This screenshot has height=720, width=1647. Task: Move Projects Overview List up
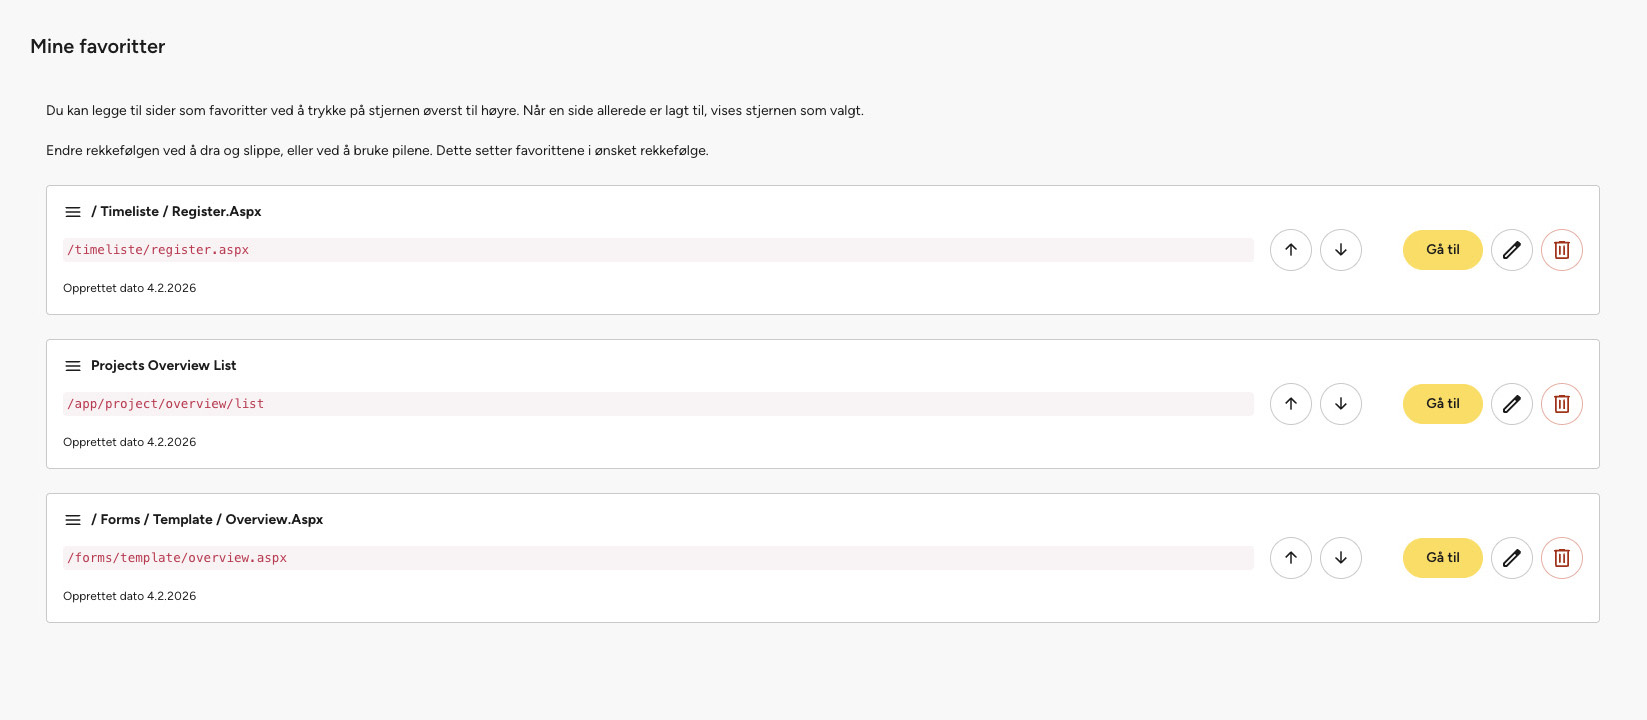[1291, 404]
